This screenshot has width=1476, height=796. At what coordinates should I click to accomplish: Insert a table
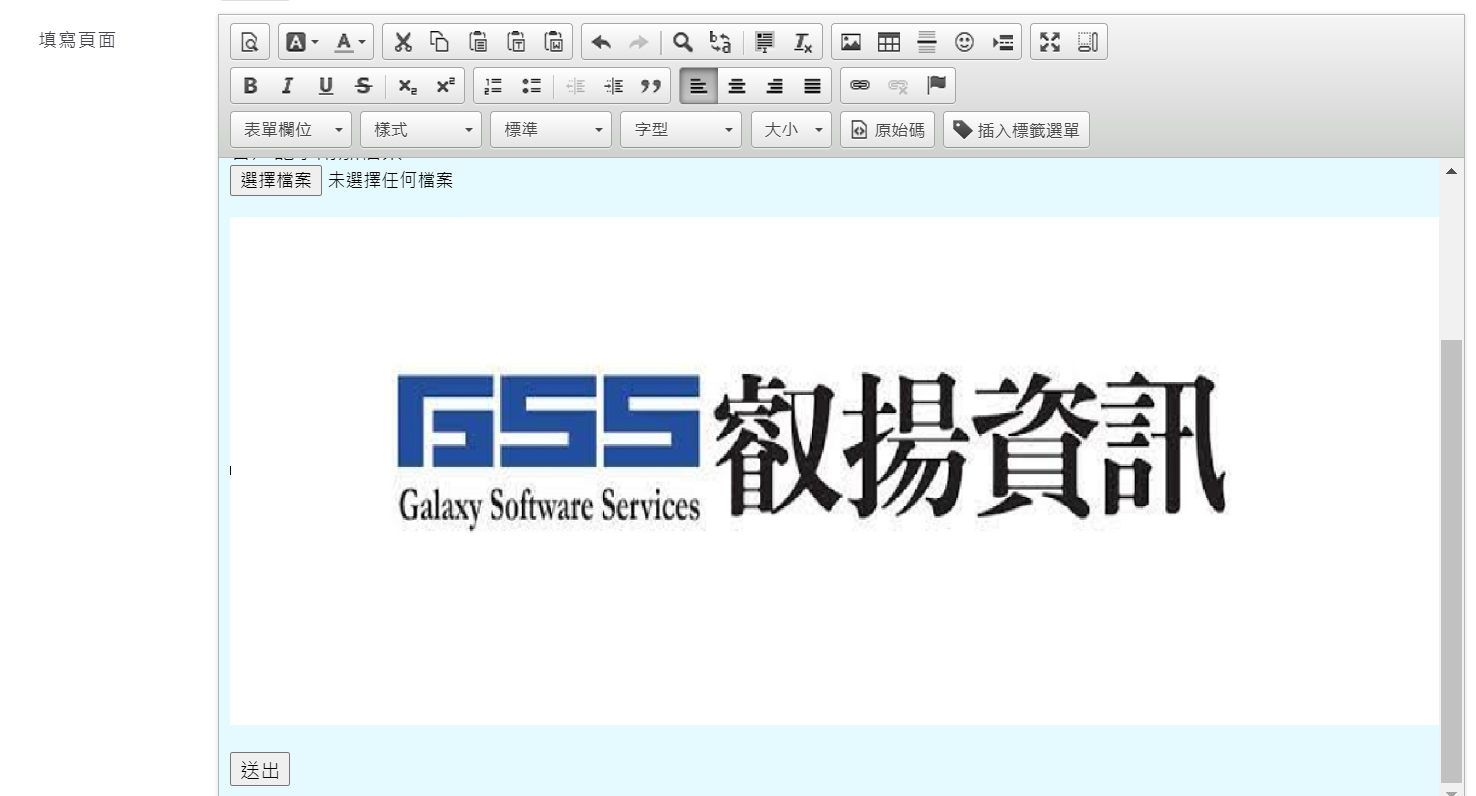[889, 42]
